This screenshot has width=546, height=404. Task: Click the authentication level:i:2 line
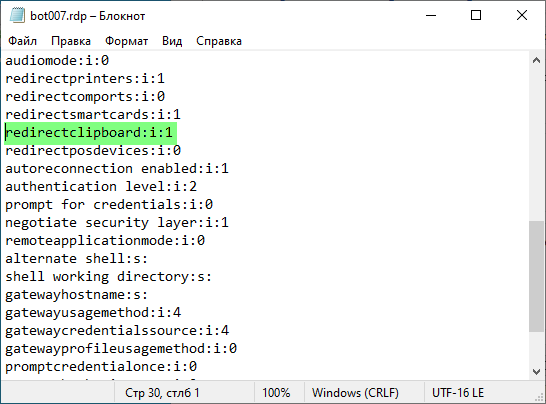point(101,187)
